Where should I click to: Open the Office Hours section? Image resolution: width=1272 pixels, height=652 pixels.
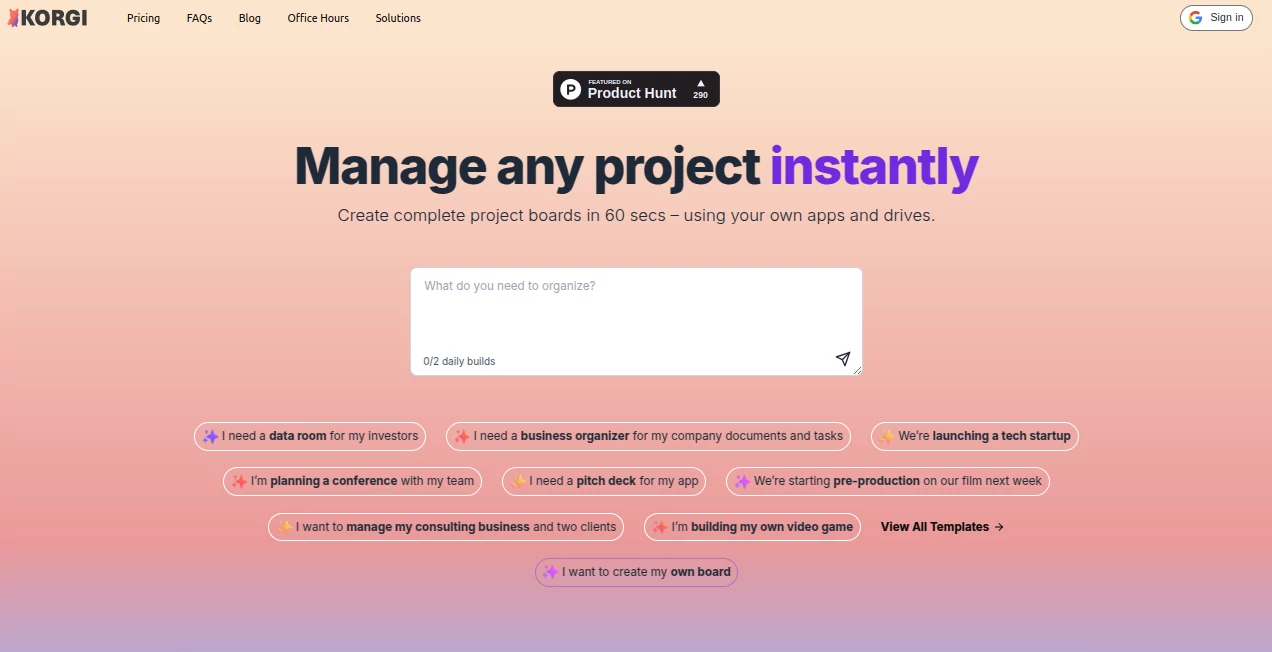click(317, 17)
